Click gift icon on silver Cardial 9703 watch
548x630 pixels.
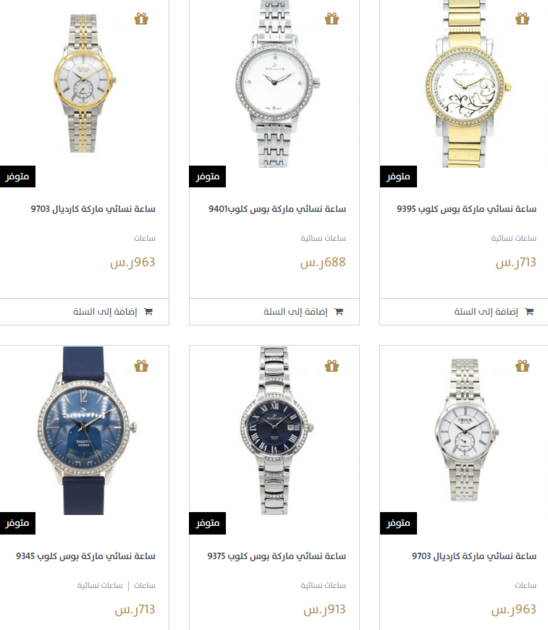(522, 366)
